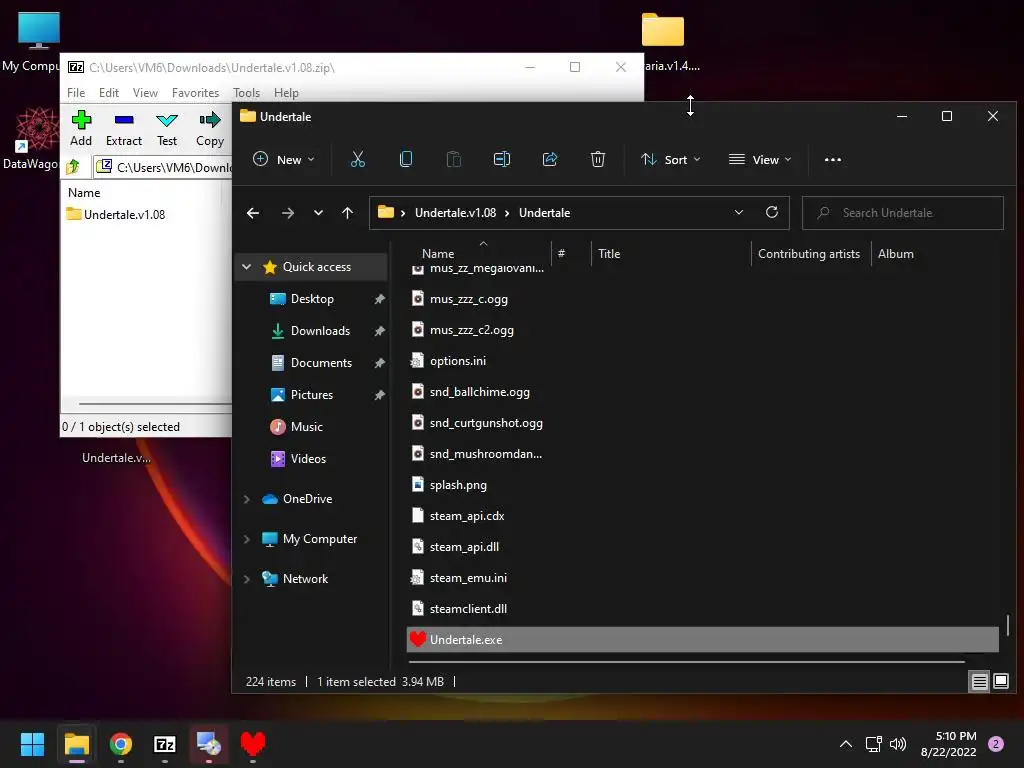Click the Add button in 7-Zip toolbar
The width and height of the screenshot is (1024, 768).
[81, 129]
